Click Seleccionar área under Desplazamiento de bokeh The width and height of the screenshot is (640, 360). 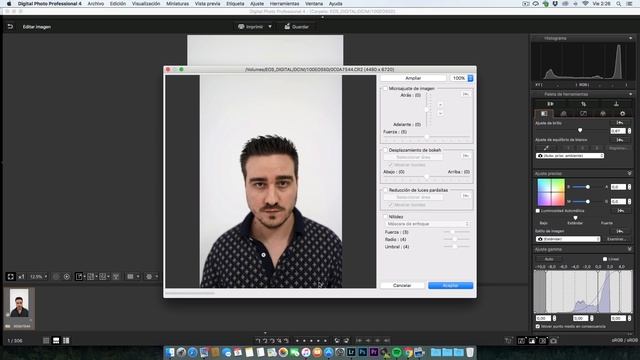point(413,157)
